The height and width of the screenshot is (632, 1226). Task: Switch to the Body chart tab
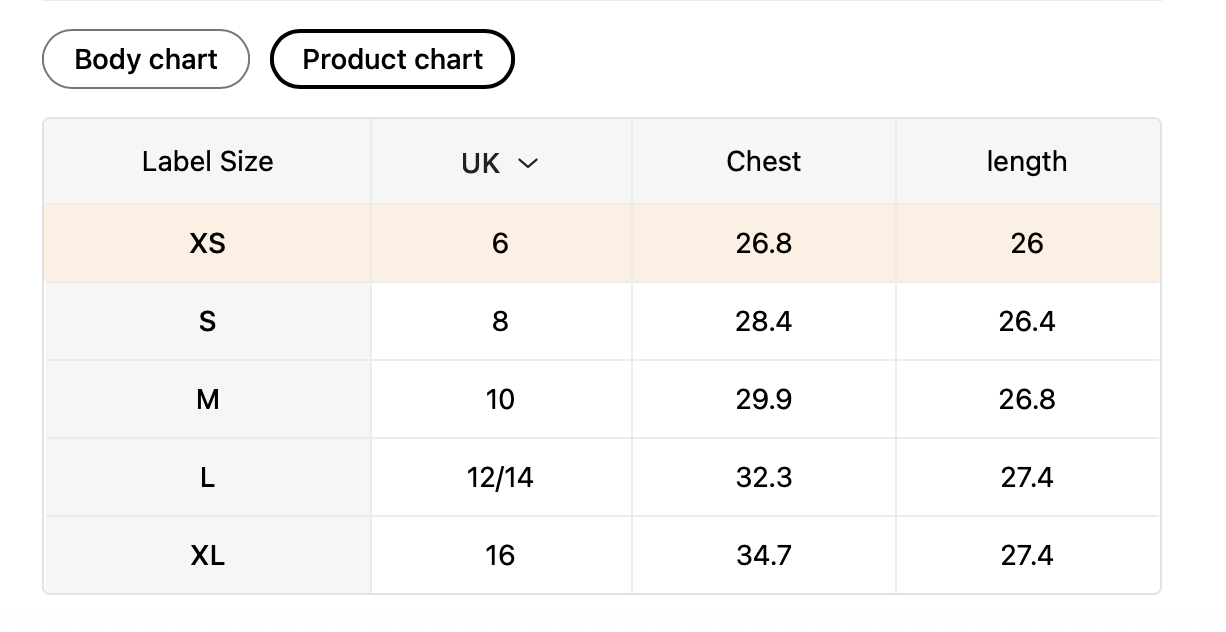145,60
